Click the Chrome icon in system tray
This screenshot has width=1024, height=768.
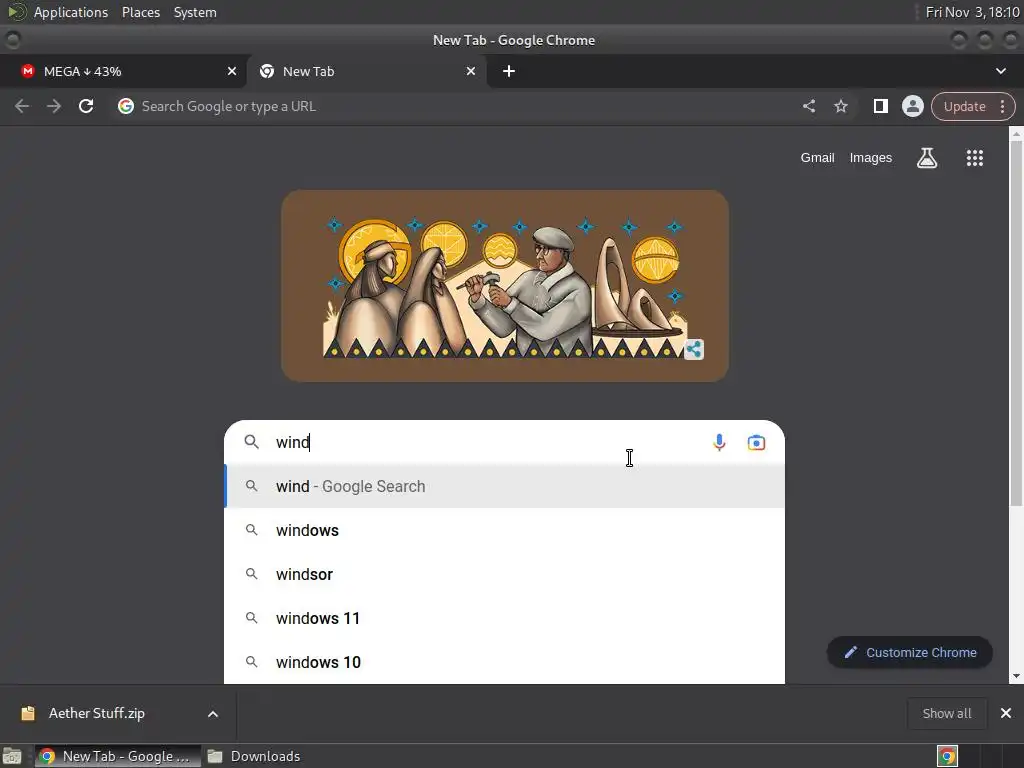(947, 756)
